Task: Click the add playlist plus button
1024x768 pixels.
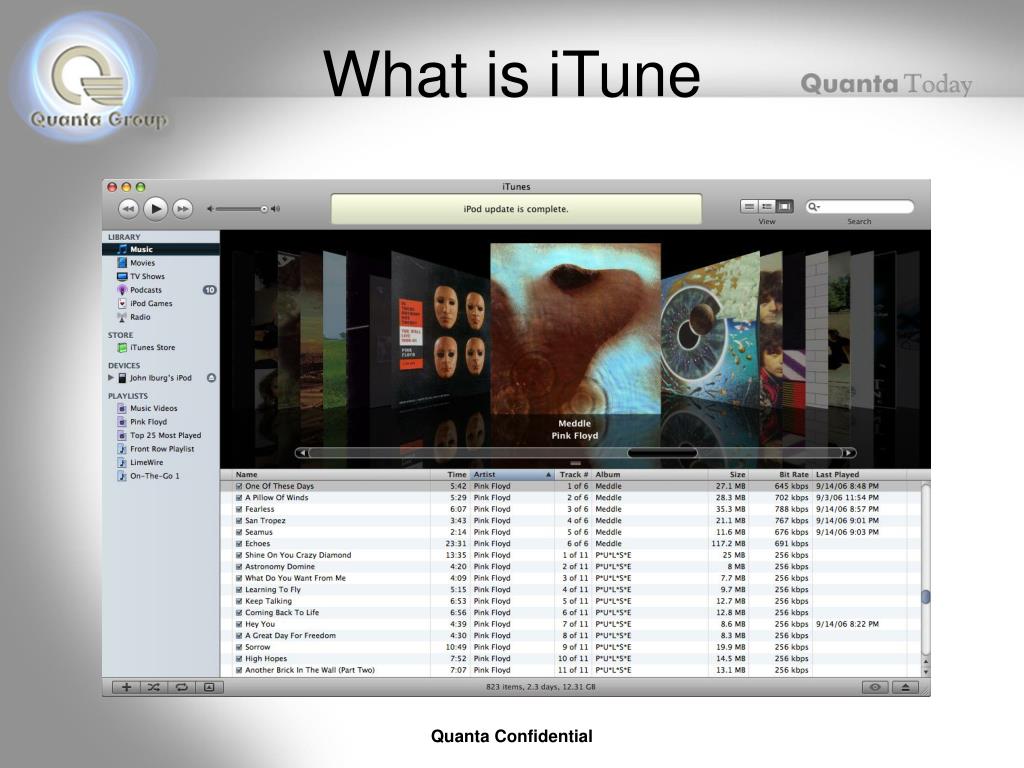Action: [x=126, y=687]
